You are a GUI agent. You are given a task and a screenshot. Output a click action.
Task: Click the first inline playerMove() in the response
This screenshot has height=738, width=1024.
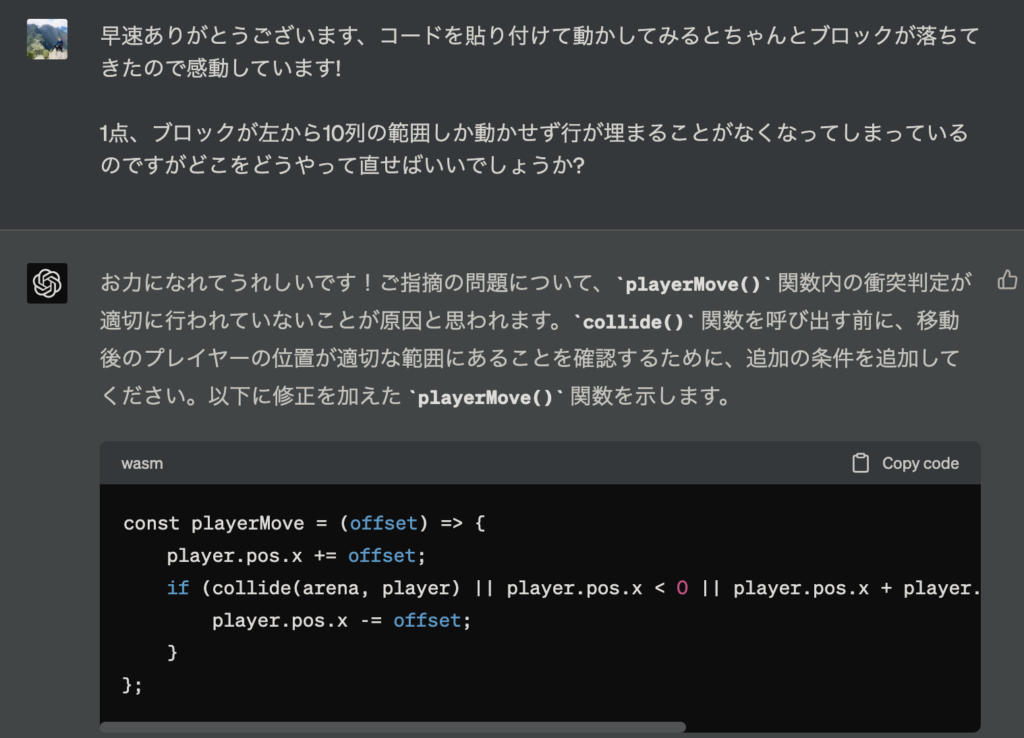[x=692, y=285]
